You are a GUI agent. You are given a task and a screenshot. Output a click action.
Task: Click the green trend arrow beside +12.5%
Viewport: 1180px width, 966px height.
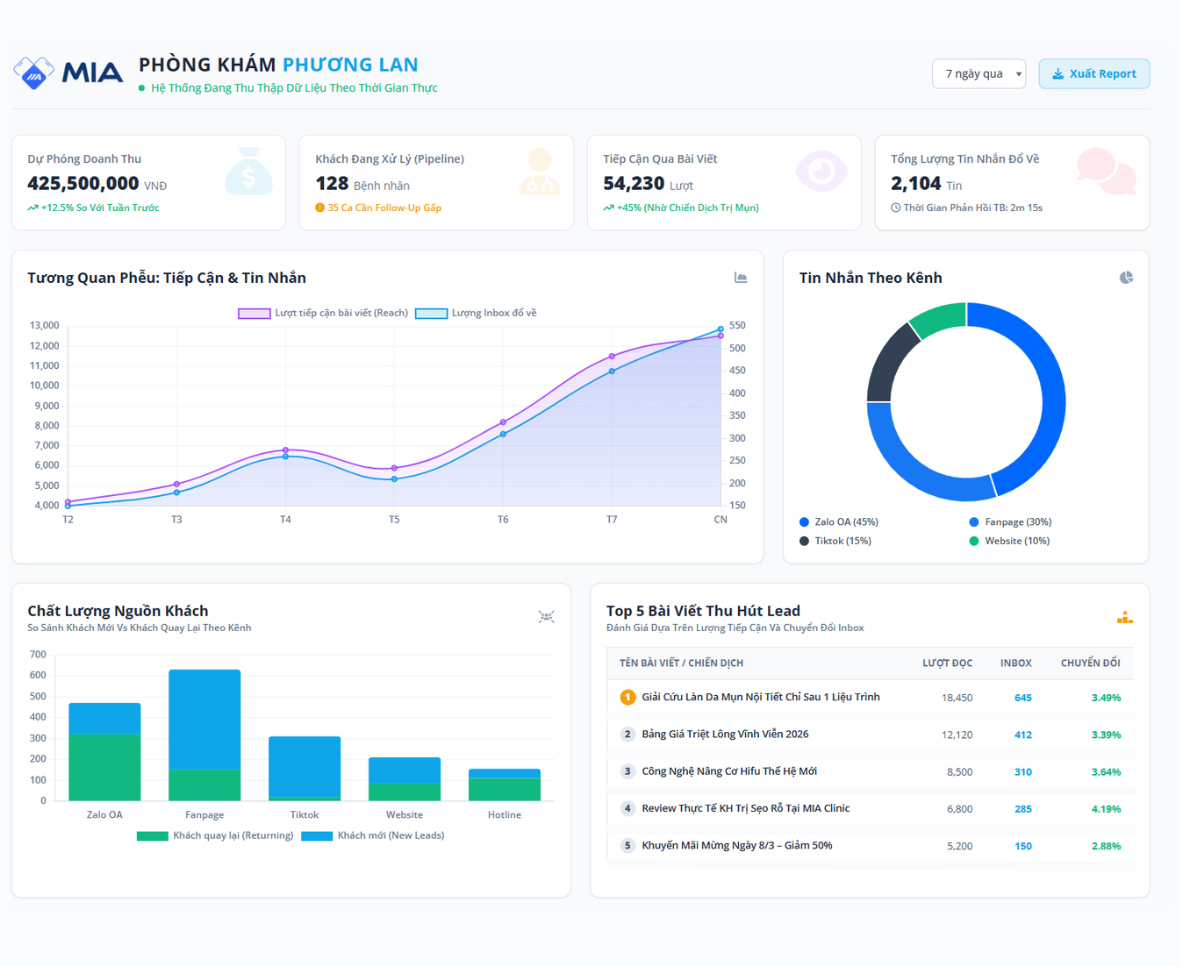click(x=32, y=208)
